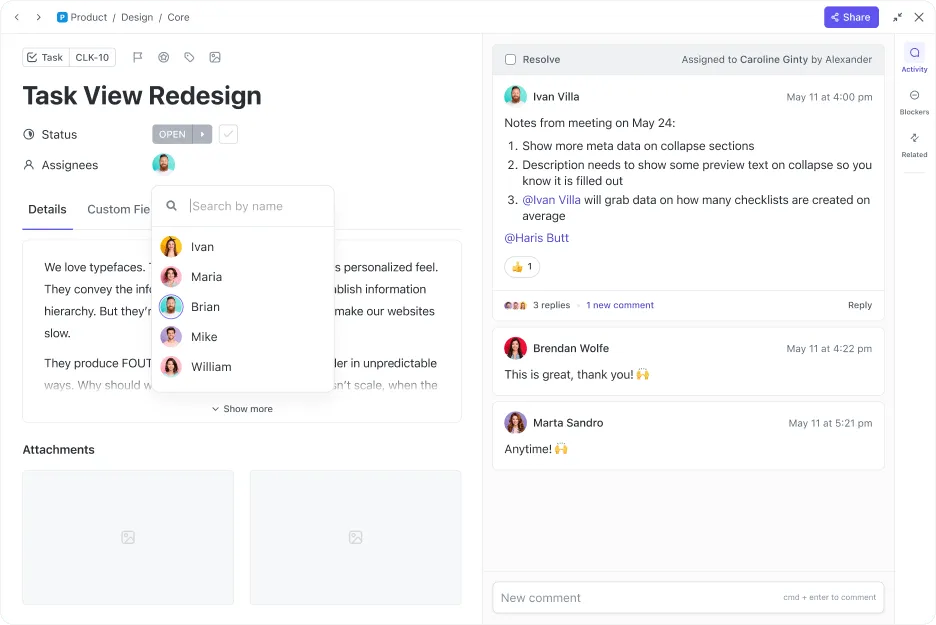Add tags with the tag icon
This screenshot has width=936, height=625.
click(189, 57)
